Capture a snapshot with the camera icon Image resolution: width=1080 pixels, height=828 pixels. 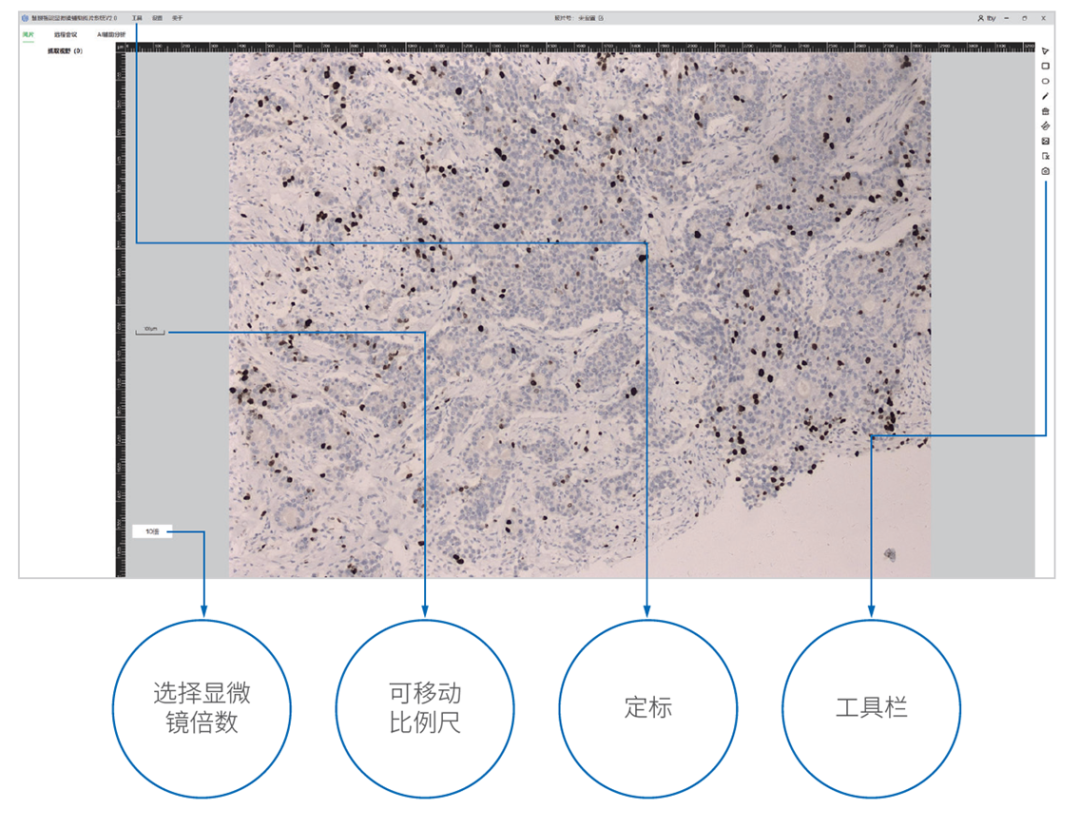pyautogui.click(x=1045, y=171)
